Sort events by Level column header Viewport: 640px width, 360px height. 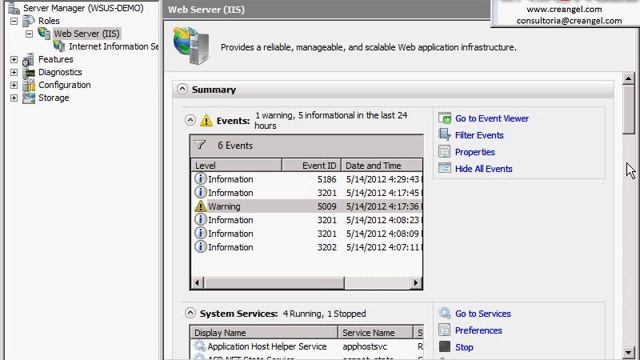(236, 165)
